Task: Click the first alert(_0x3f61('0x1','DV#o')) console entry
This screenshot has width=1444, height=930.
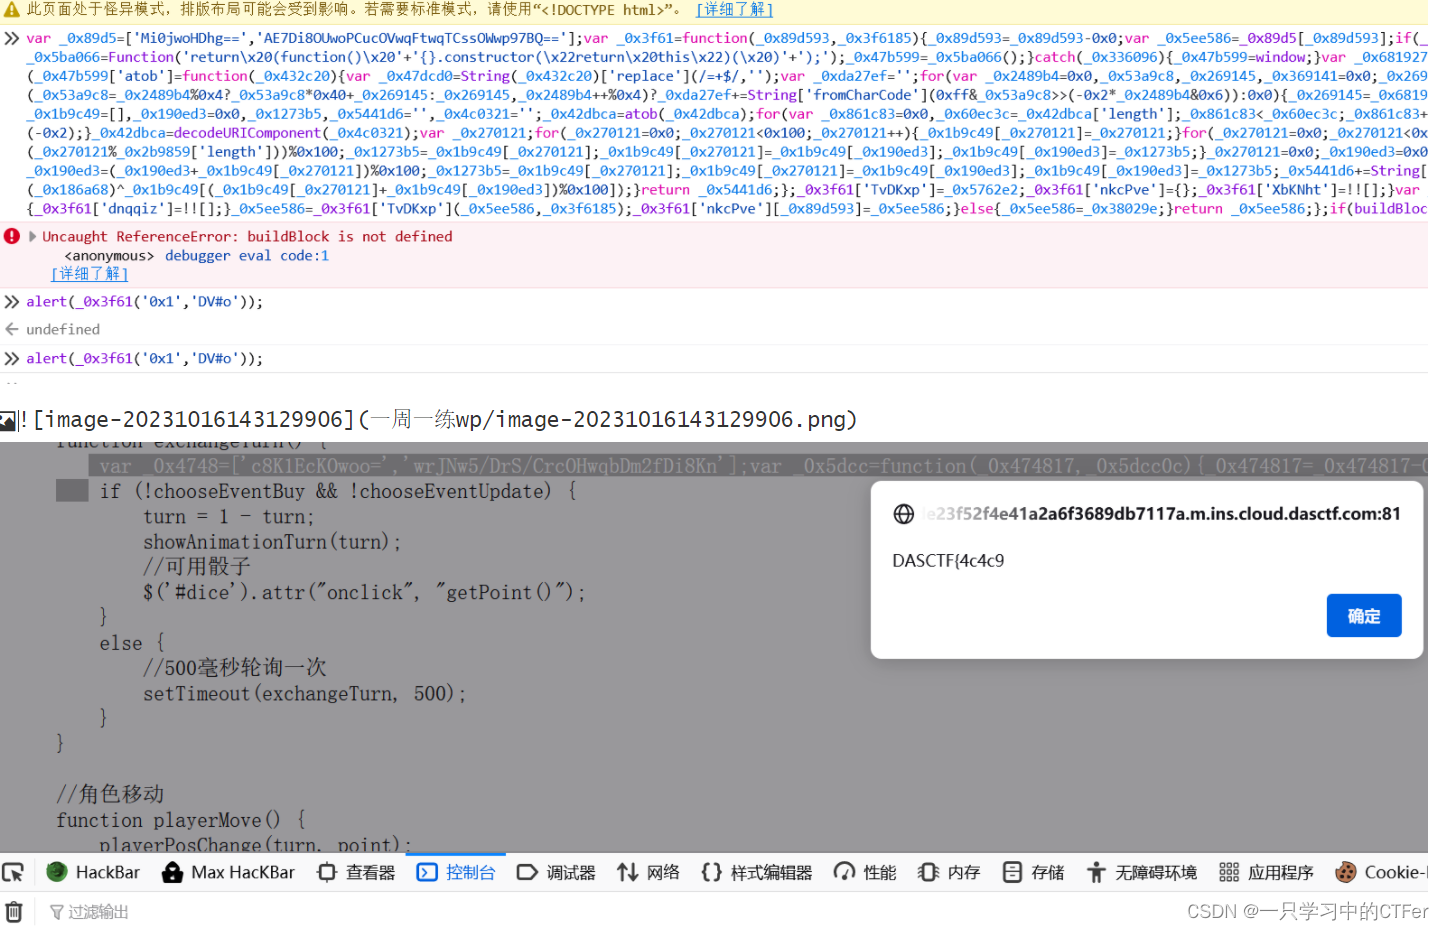Action: pos(145,301)
